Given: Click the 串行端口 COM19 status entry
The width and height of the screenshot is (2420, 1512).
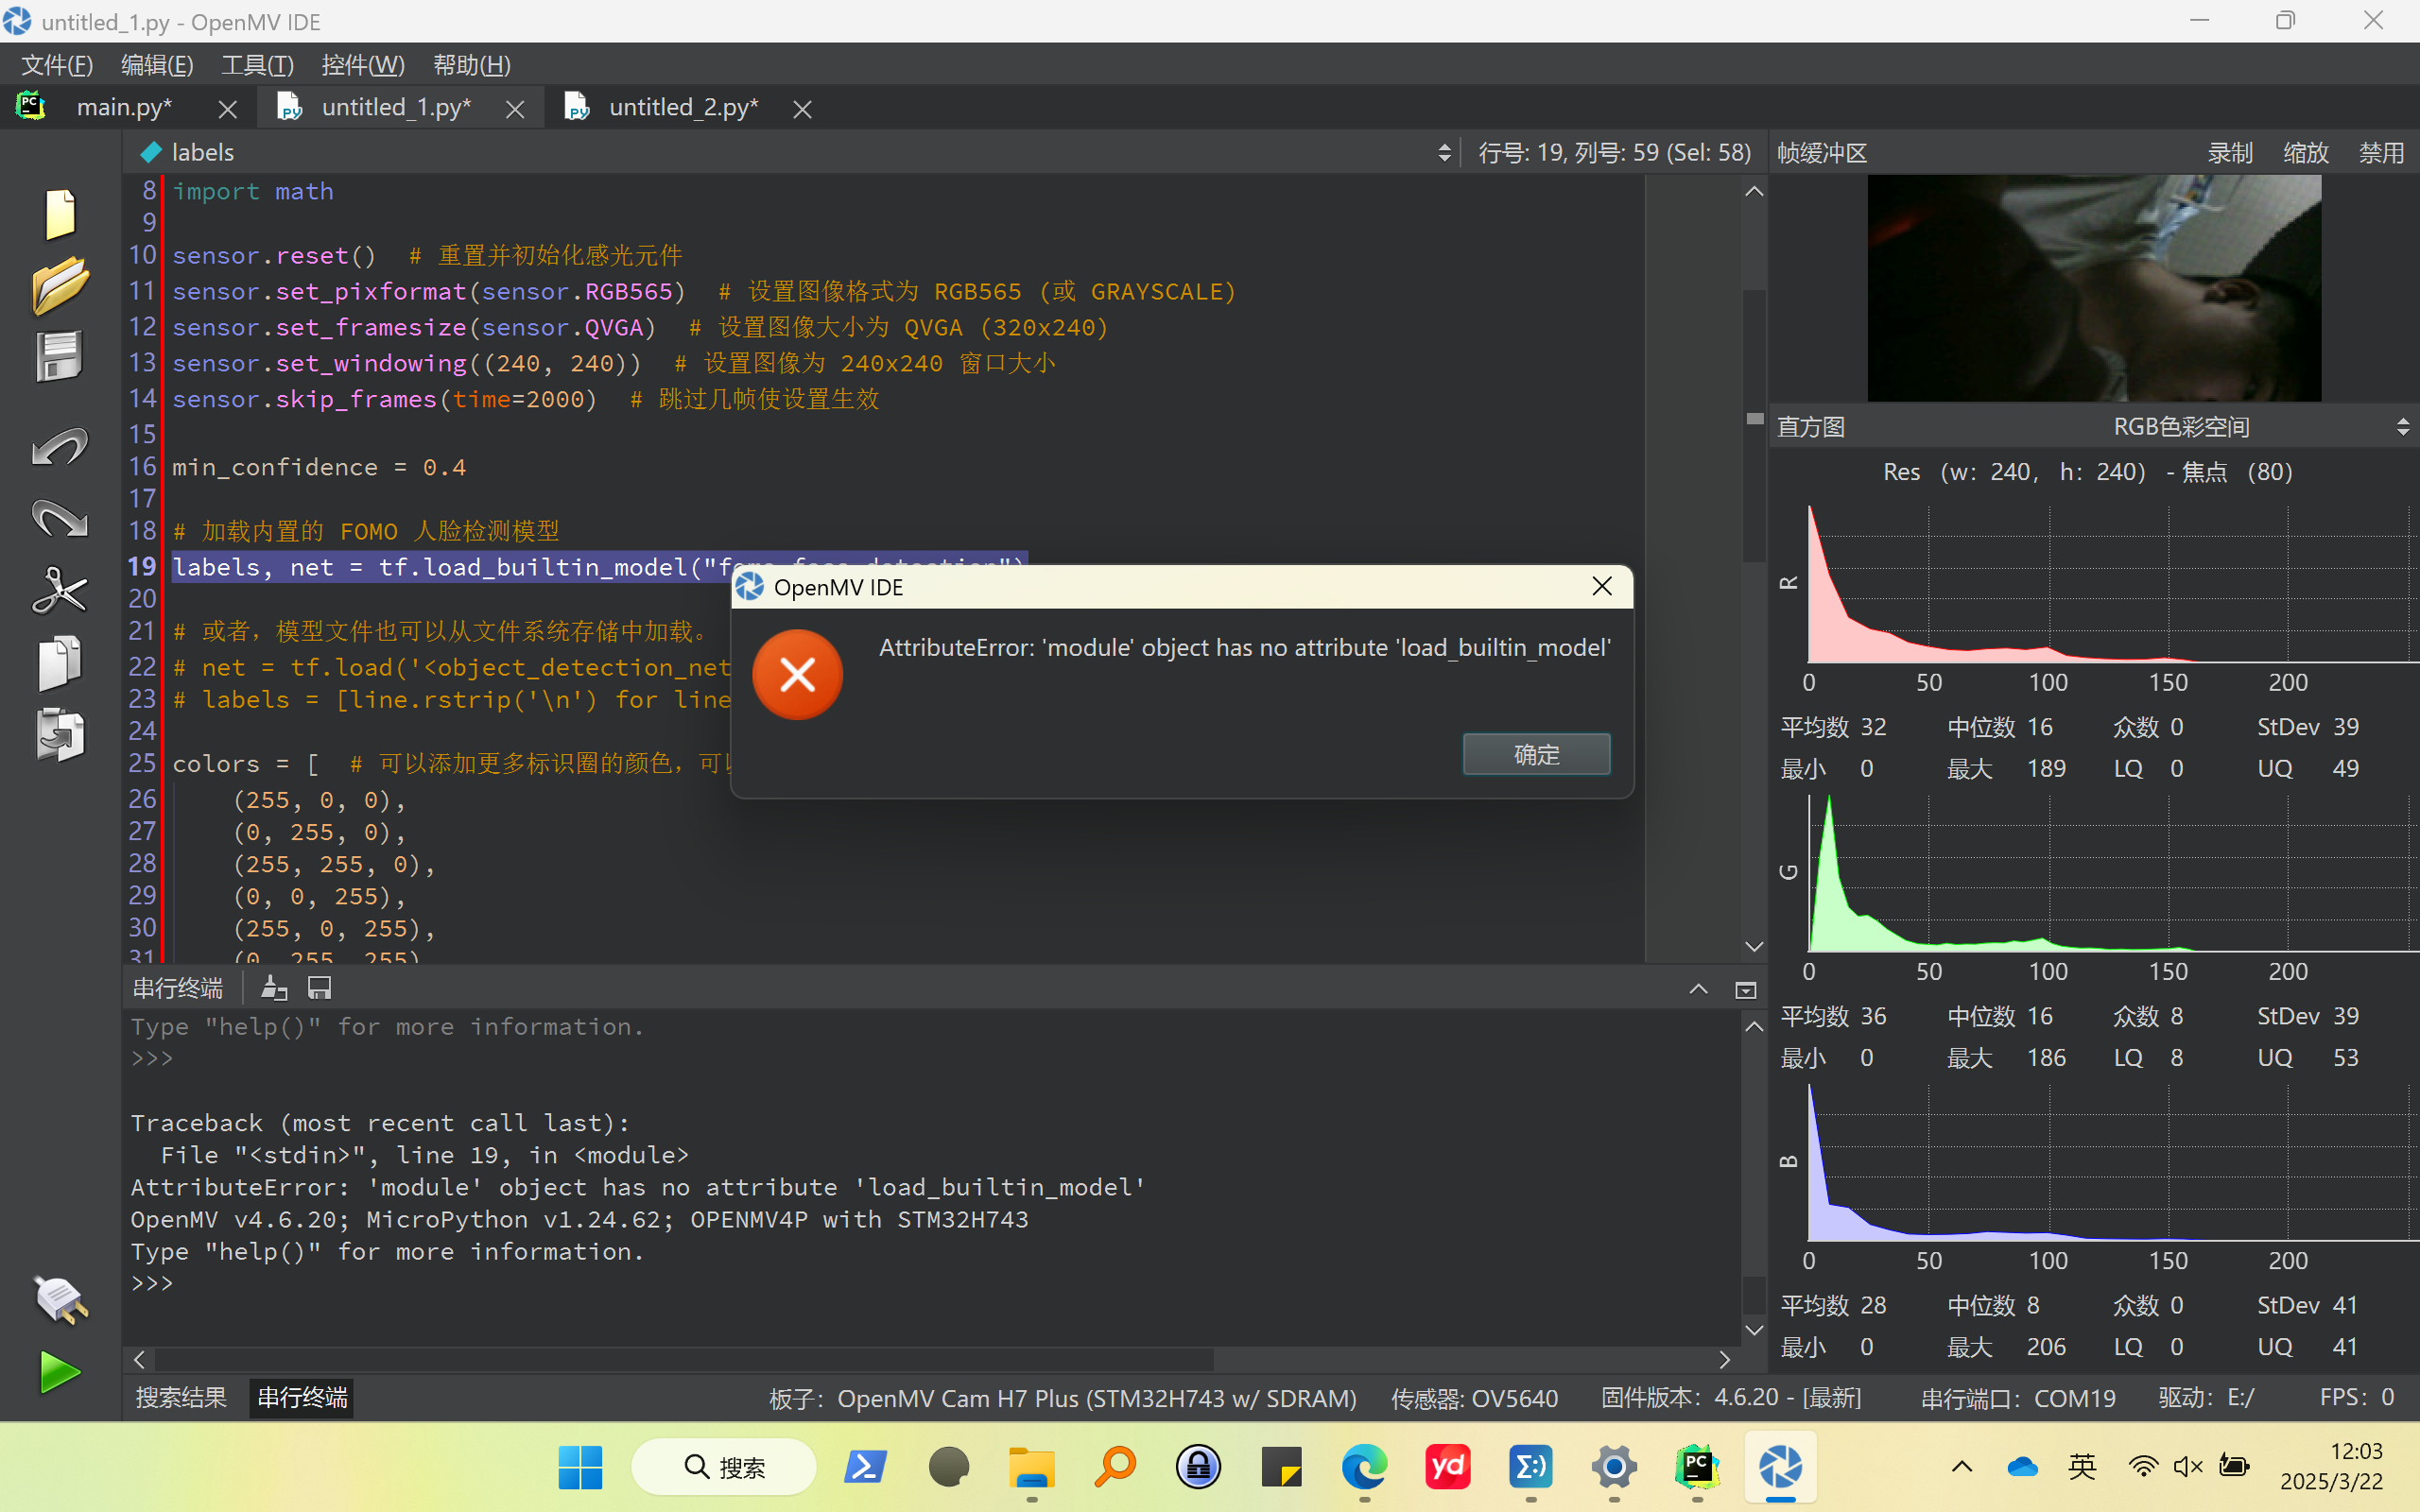Looking at the screenshot, I should tap(2018, 1398).
